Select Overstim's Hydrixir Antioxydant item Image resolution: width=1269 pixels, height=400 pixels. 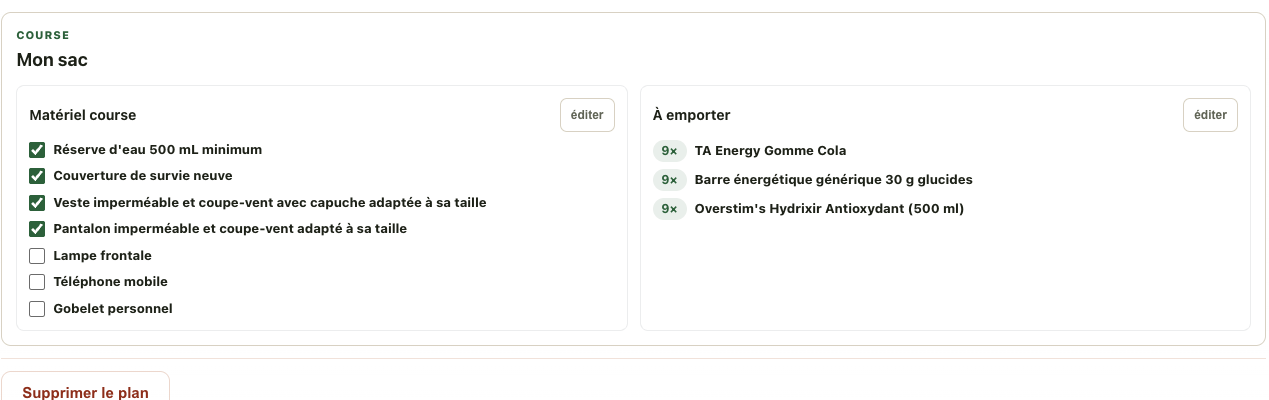(829, 209)
